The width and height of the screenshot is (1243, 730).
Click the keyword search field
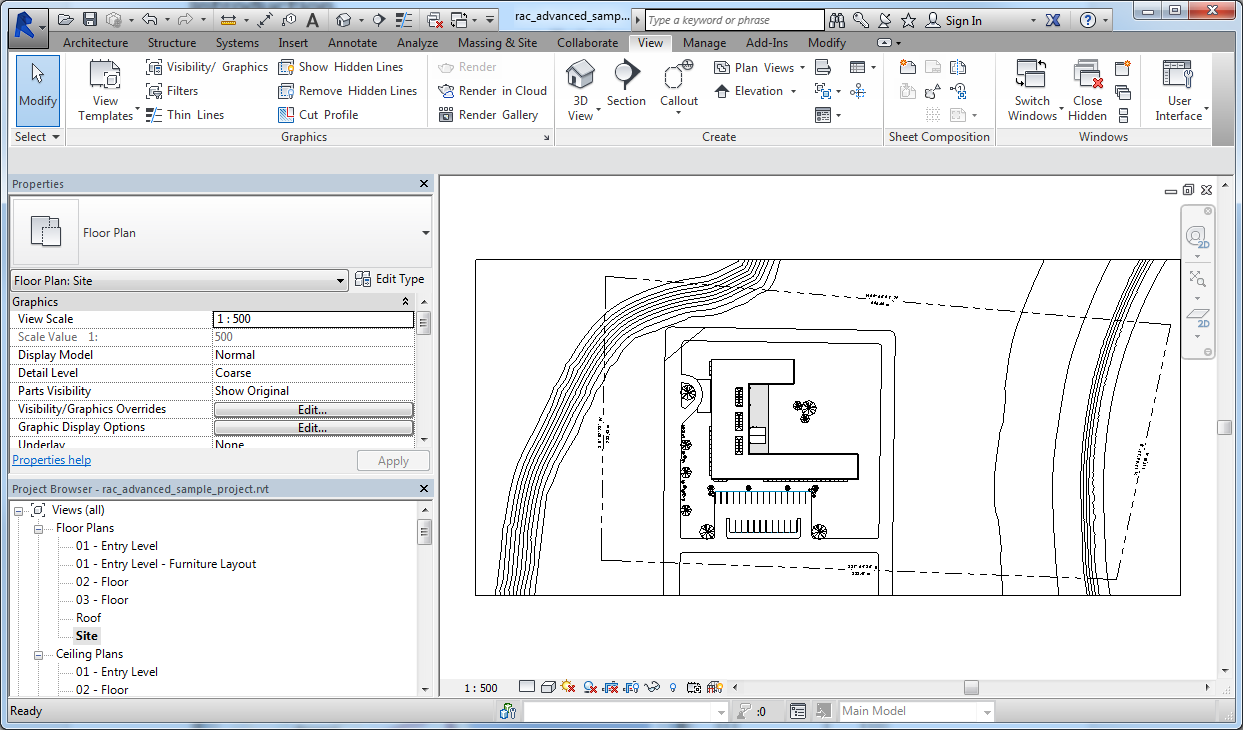(x=734, y=20)
